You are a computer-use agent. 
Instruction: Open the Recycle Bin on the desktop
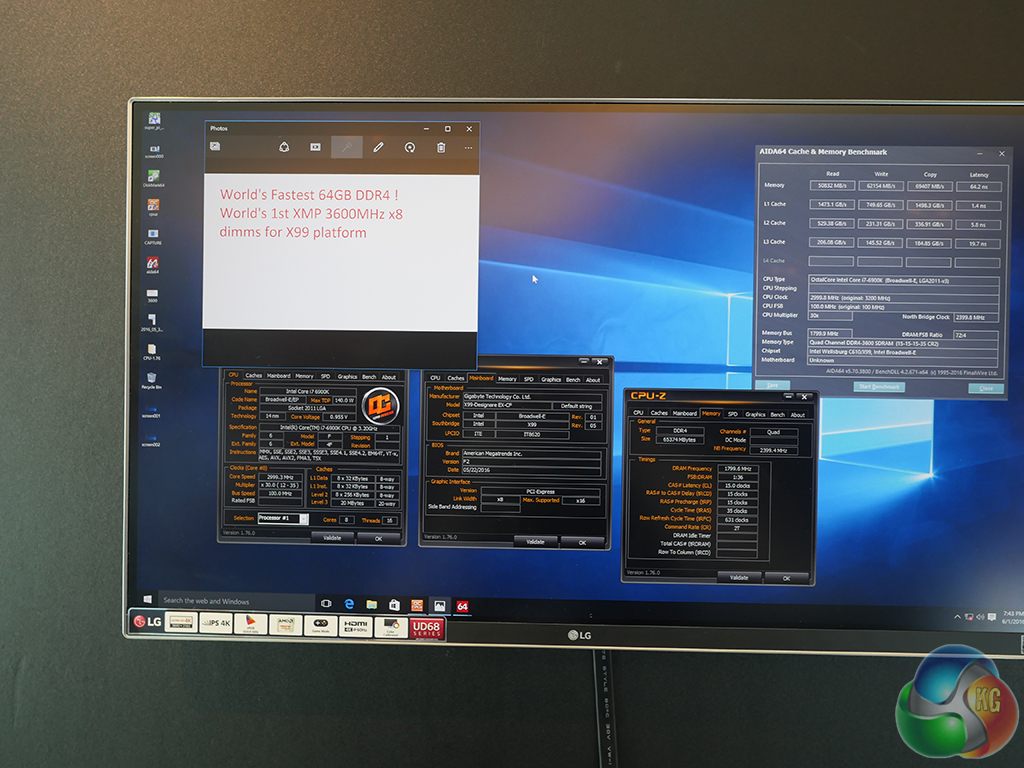click(x=153, y=378)
